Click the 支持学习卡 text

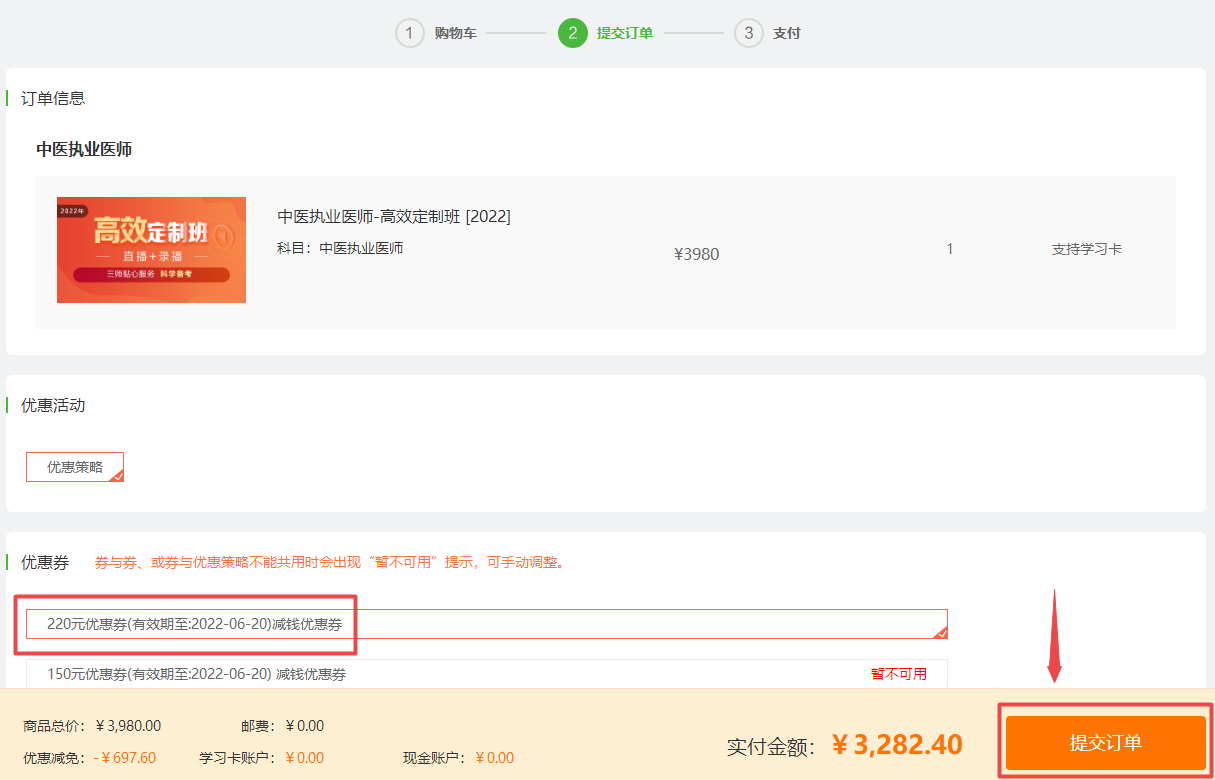[x=1086, y=249]
